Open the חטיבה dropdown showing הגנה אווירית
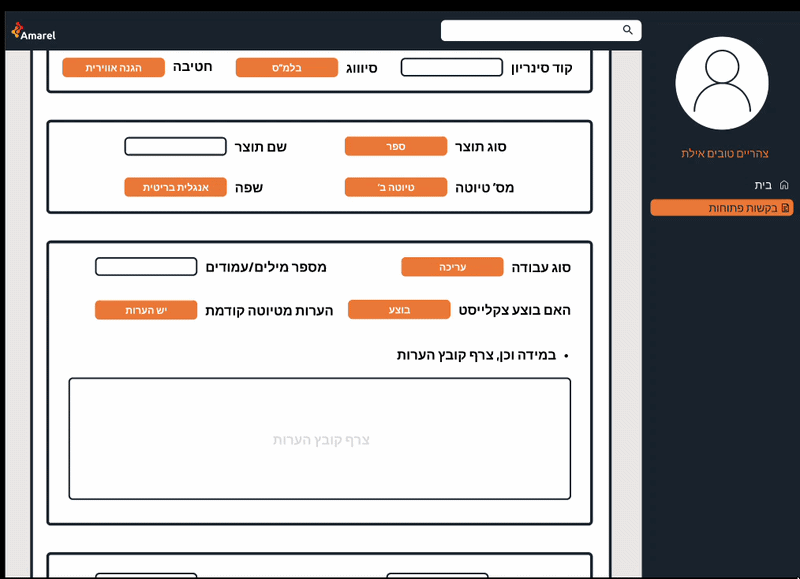 (x=113, y=67)
